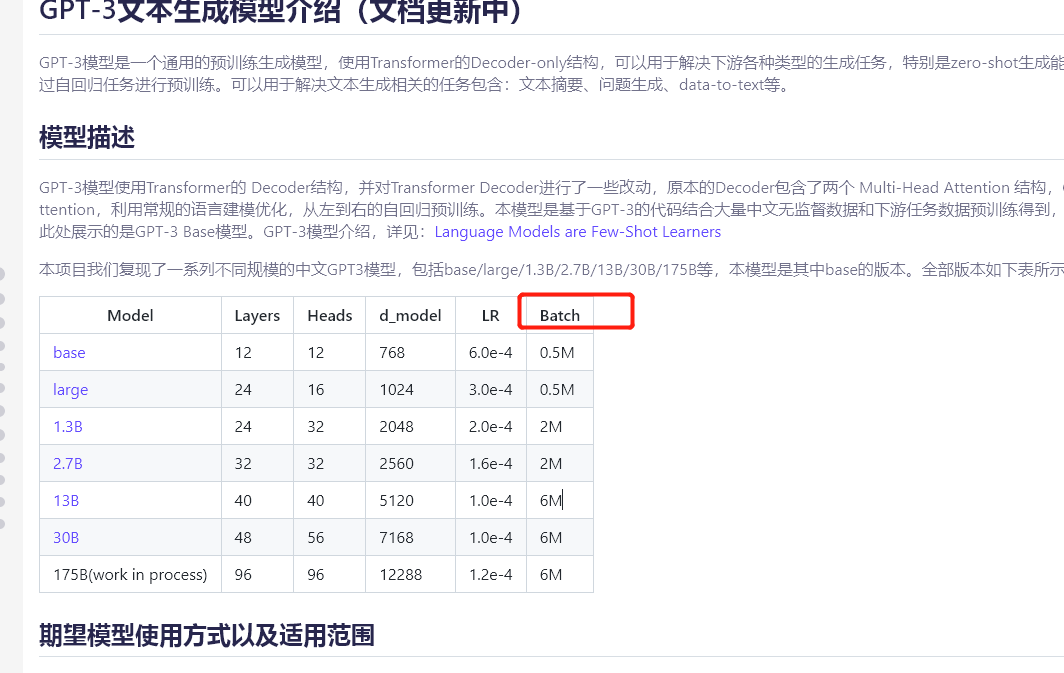Click the Heads column header

tap(330, 315)
